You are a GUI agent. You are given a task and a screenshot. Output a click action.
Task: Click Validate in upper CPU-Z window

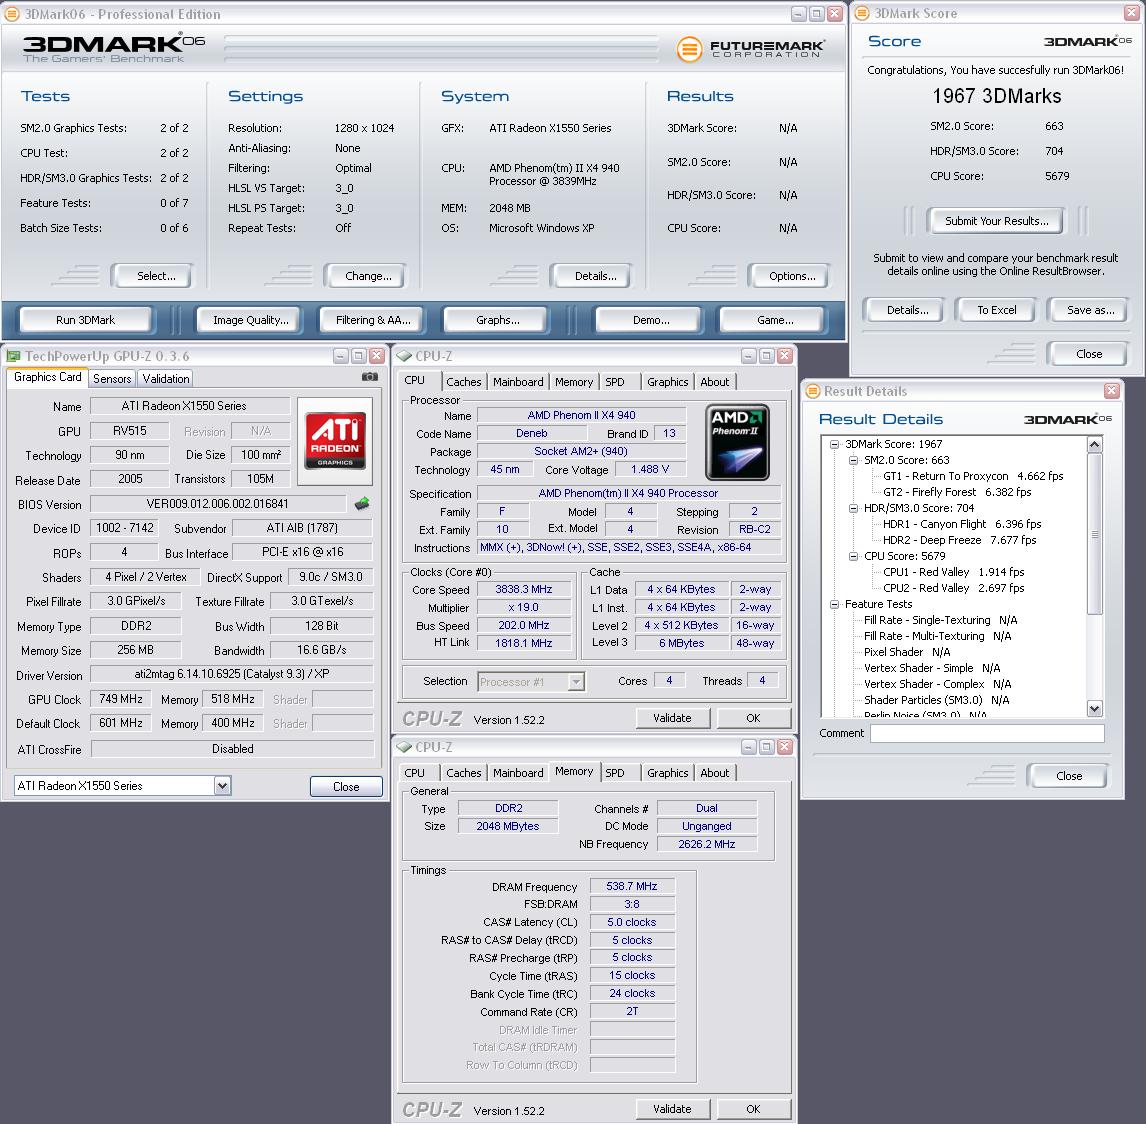click(x=672, y=718)
